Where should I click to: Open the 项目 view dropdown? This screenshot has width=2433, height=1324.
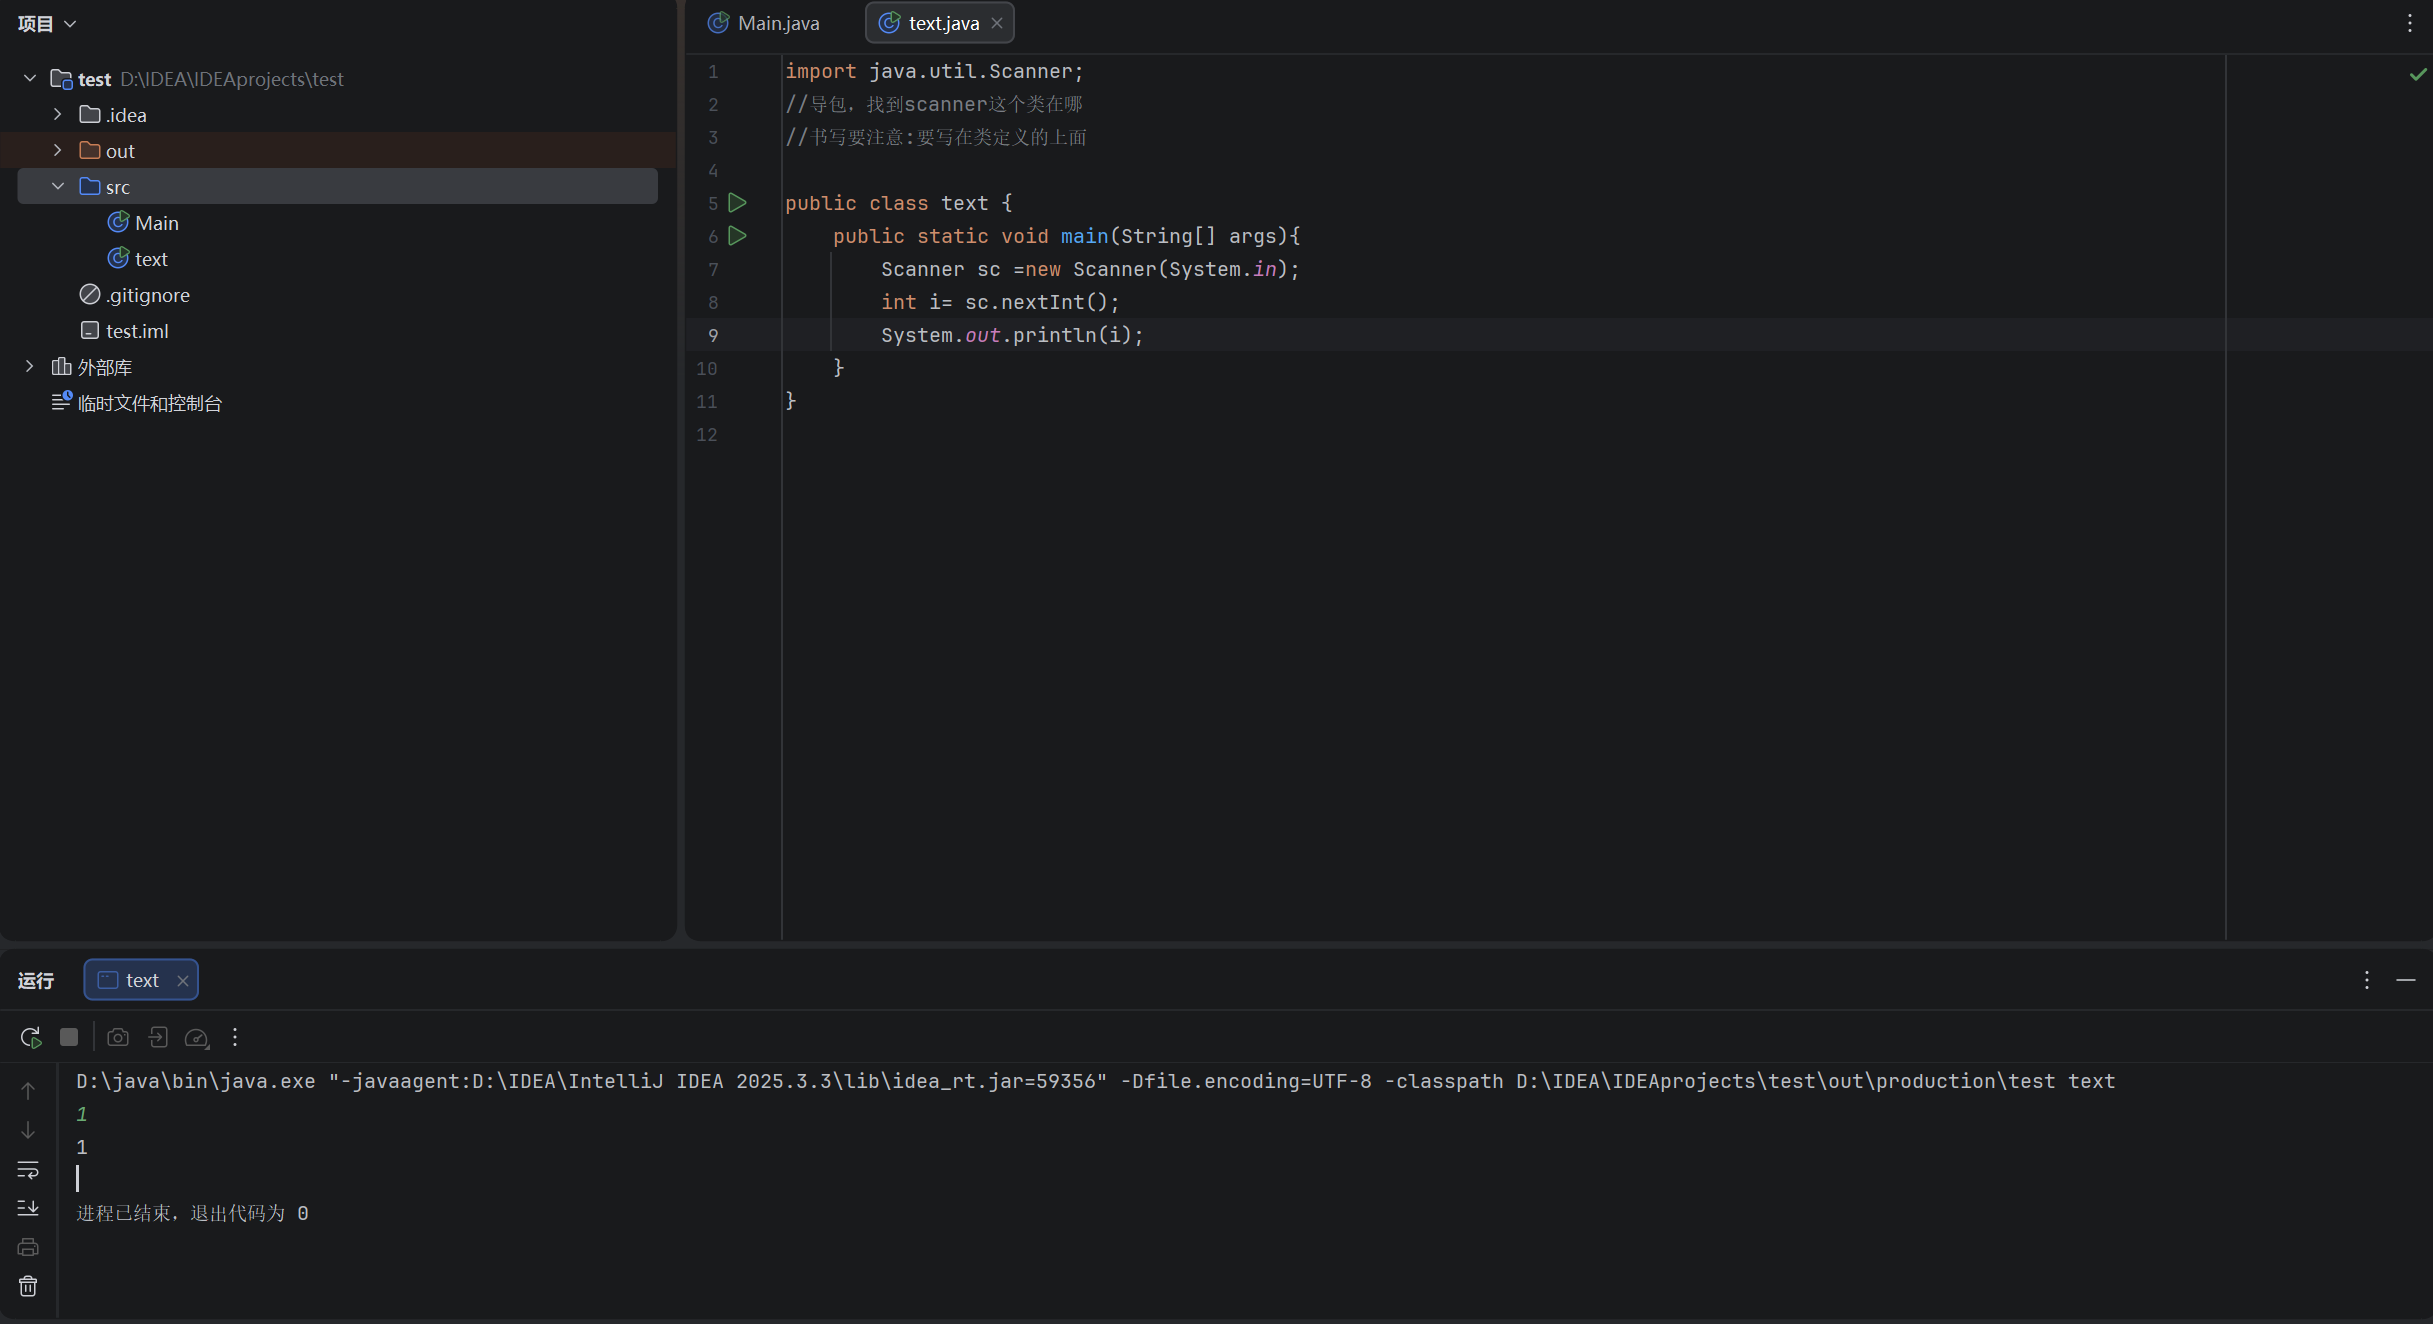click(46, 23)
